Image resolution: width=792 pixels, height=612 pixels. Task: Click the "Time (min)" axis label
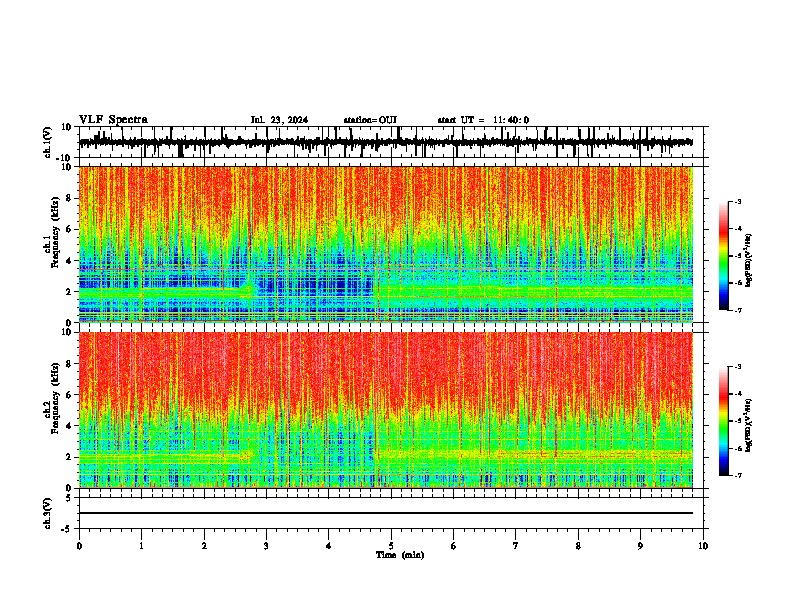400,555
